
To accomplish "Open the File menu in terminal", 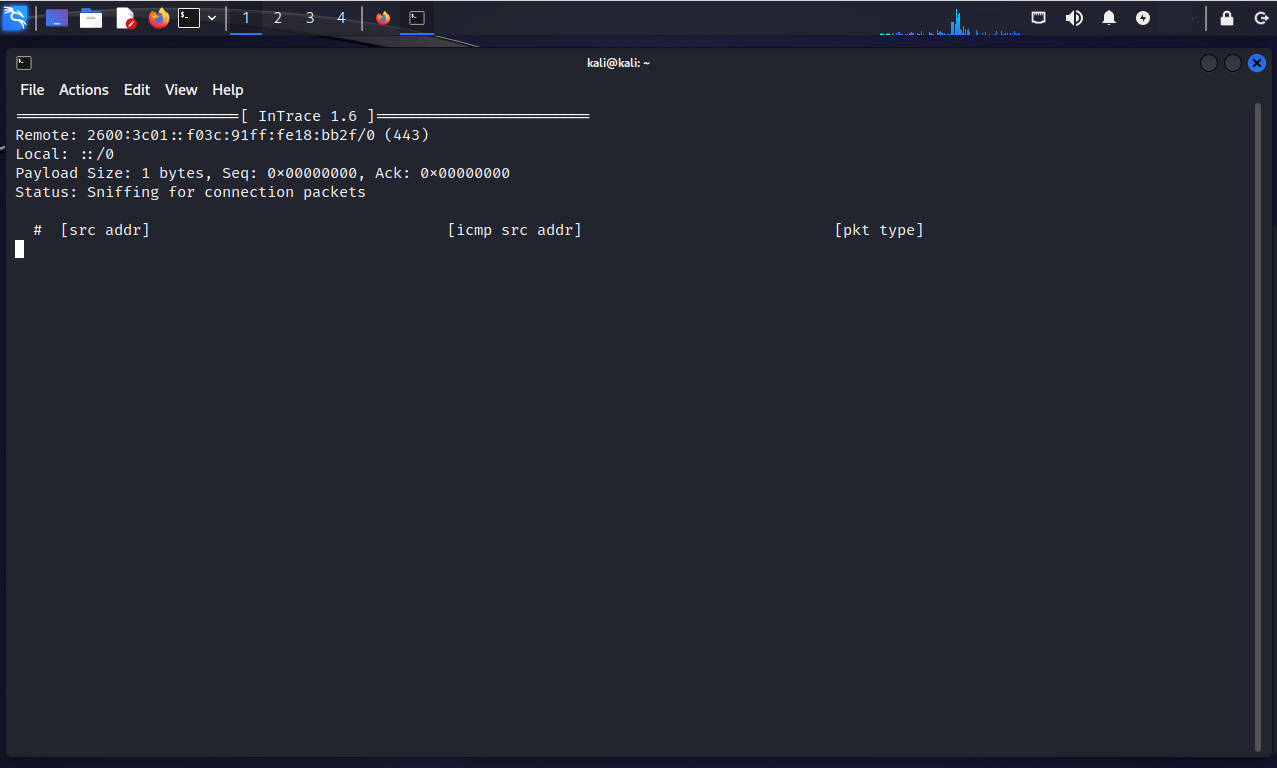I will tap(32, 90).
